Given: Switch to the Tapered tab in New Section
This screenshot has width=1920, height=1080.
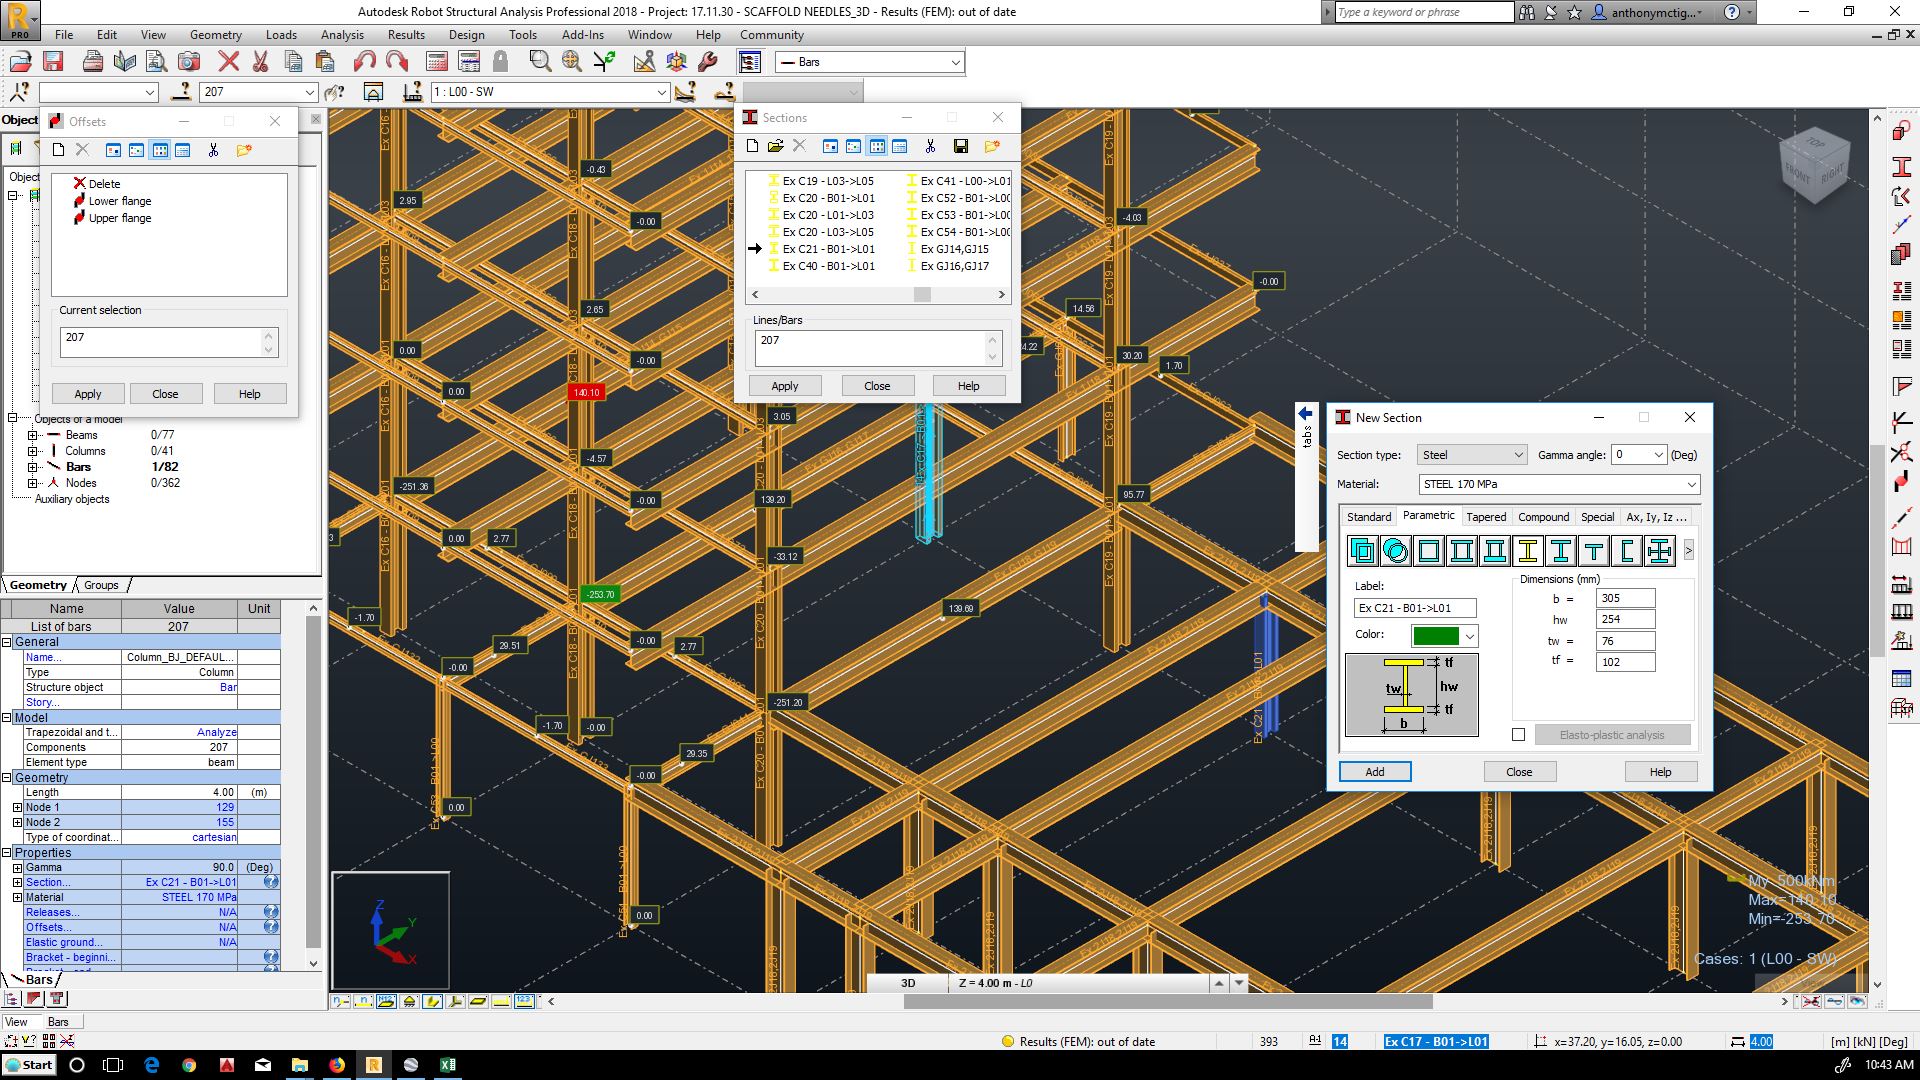Looking at the screenshot, I should [1487, 516].
